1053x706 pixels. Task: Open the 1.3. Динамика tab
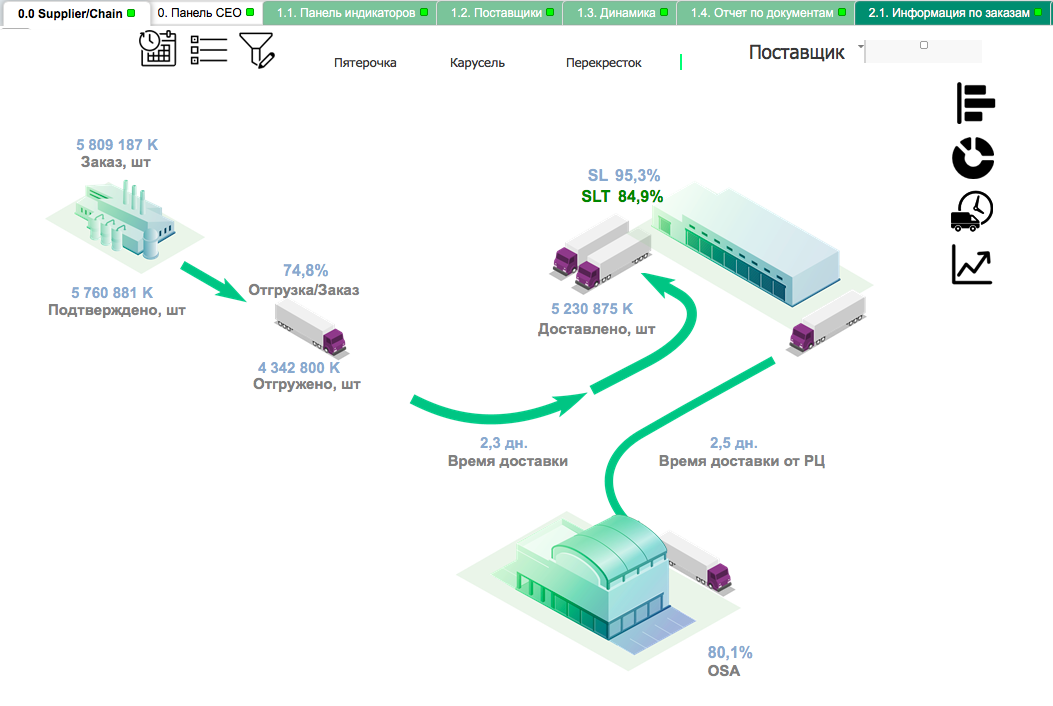click(x=616, y=14)
